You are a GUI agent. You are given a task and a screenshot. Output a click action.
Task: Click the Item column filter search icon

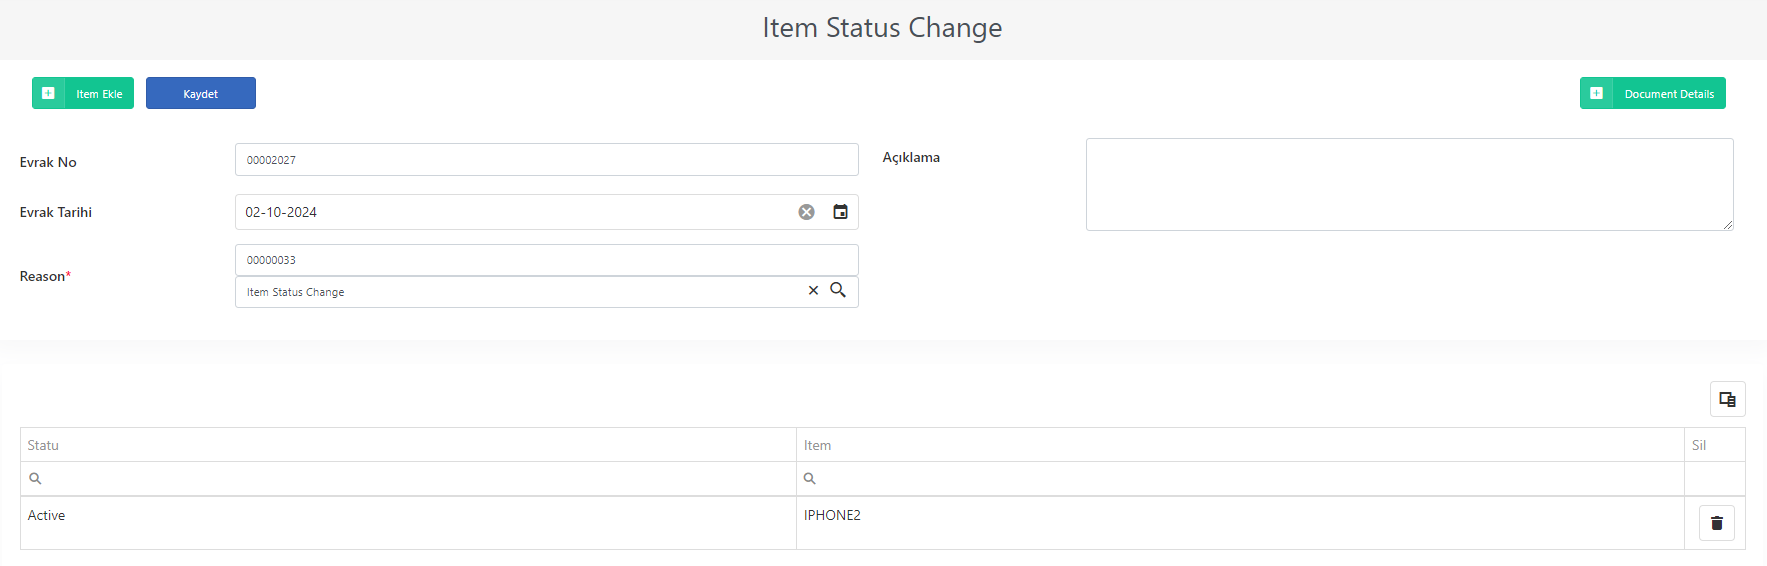click(810, 479)
